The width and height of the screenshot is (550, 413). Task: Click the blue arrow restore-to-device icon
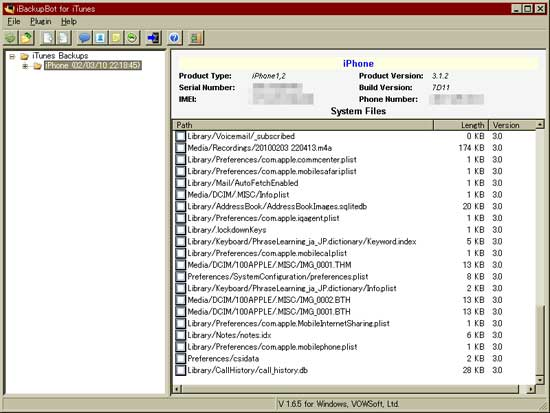(153, 38)
